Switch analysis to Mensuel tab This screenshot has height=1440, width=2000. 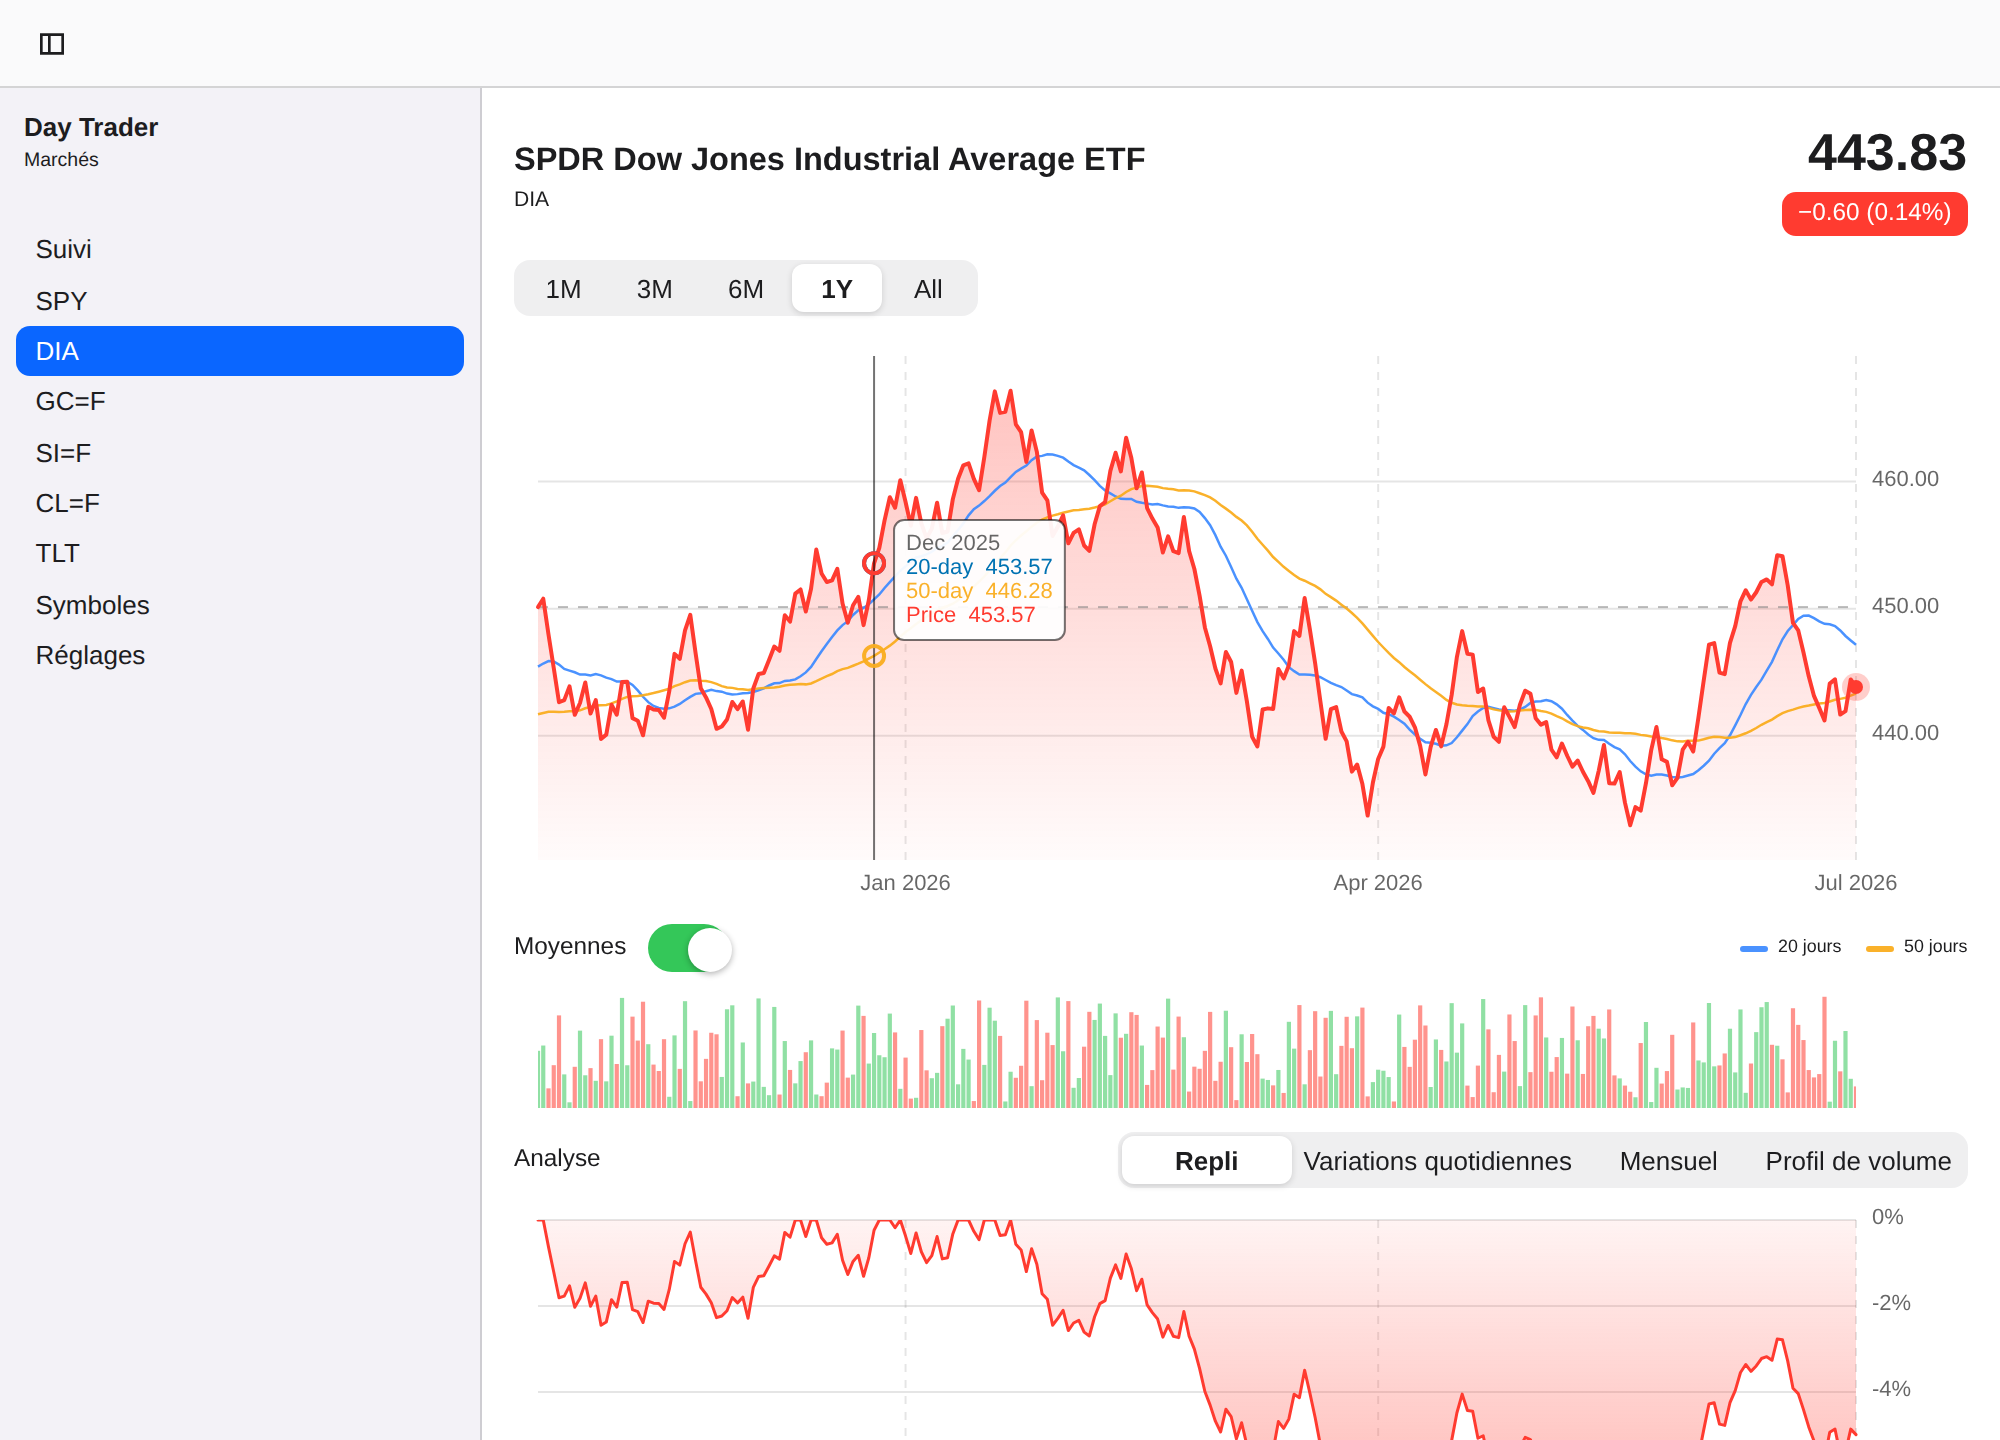click(x=1668, y=1161)
